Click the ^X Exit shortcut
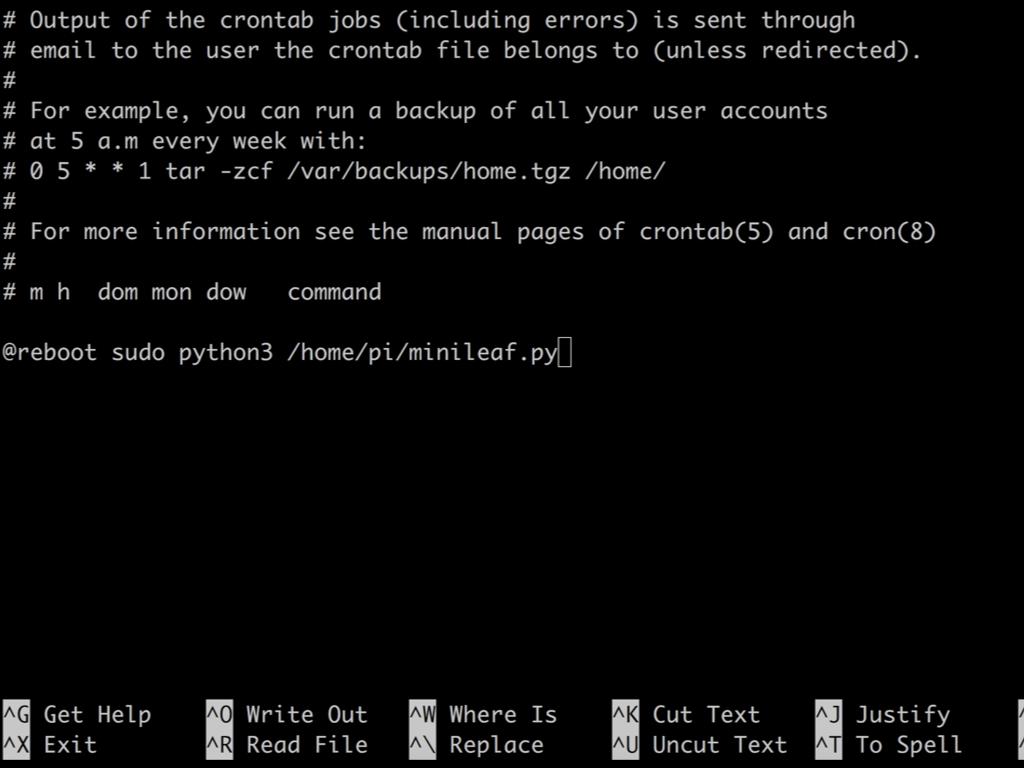The height and width of the screenshot is (768, 1024). 50,744
